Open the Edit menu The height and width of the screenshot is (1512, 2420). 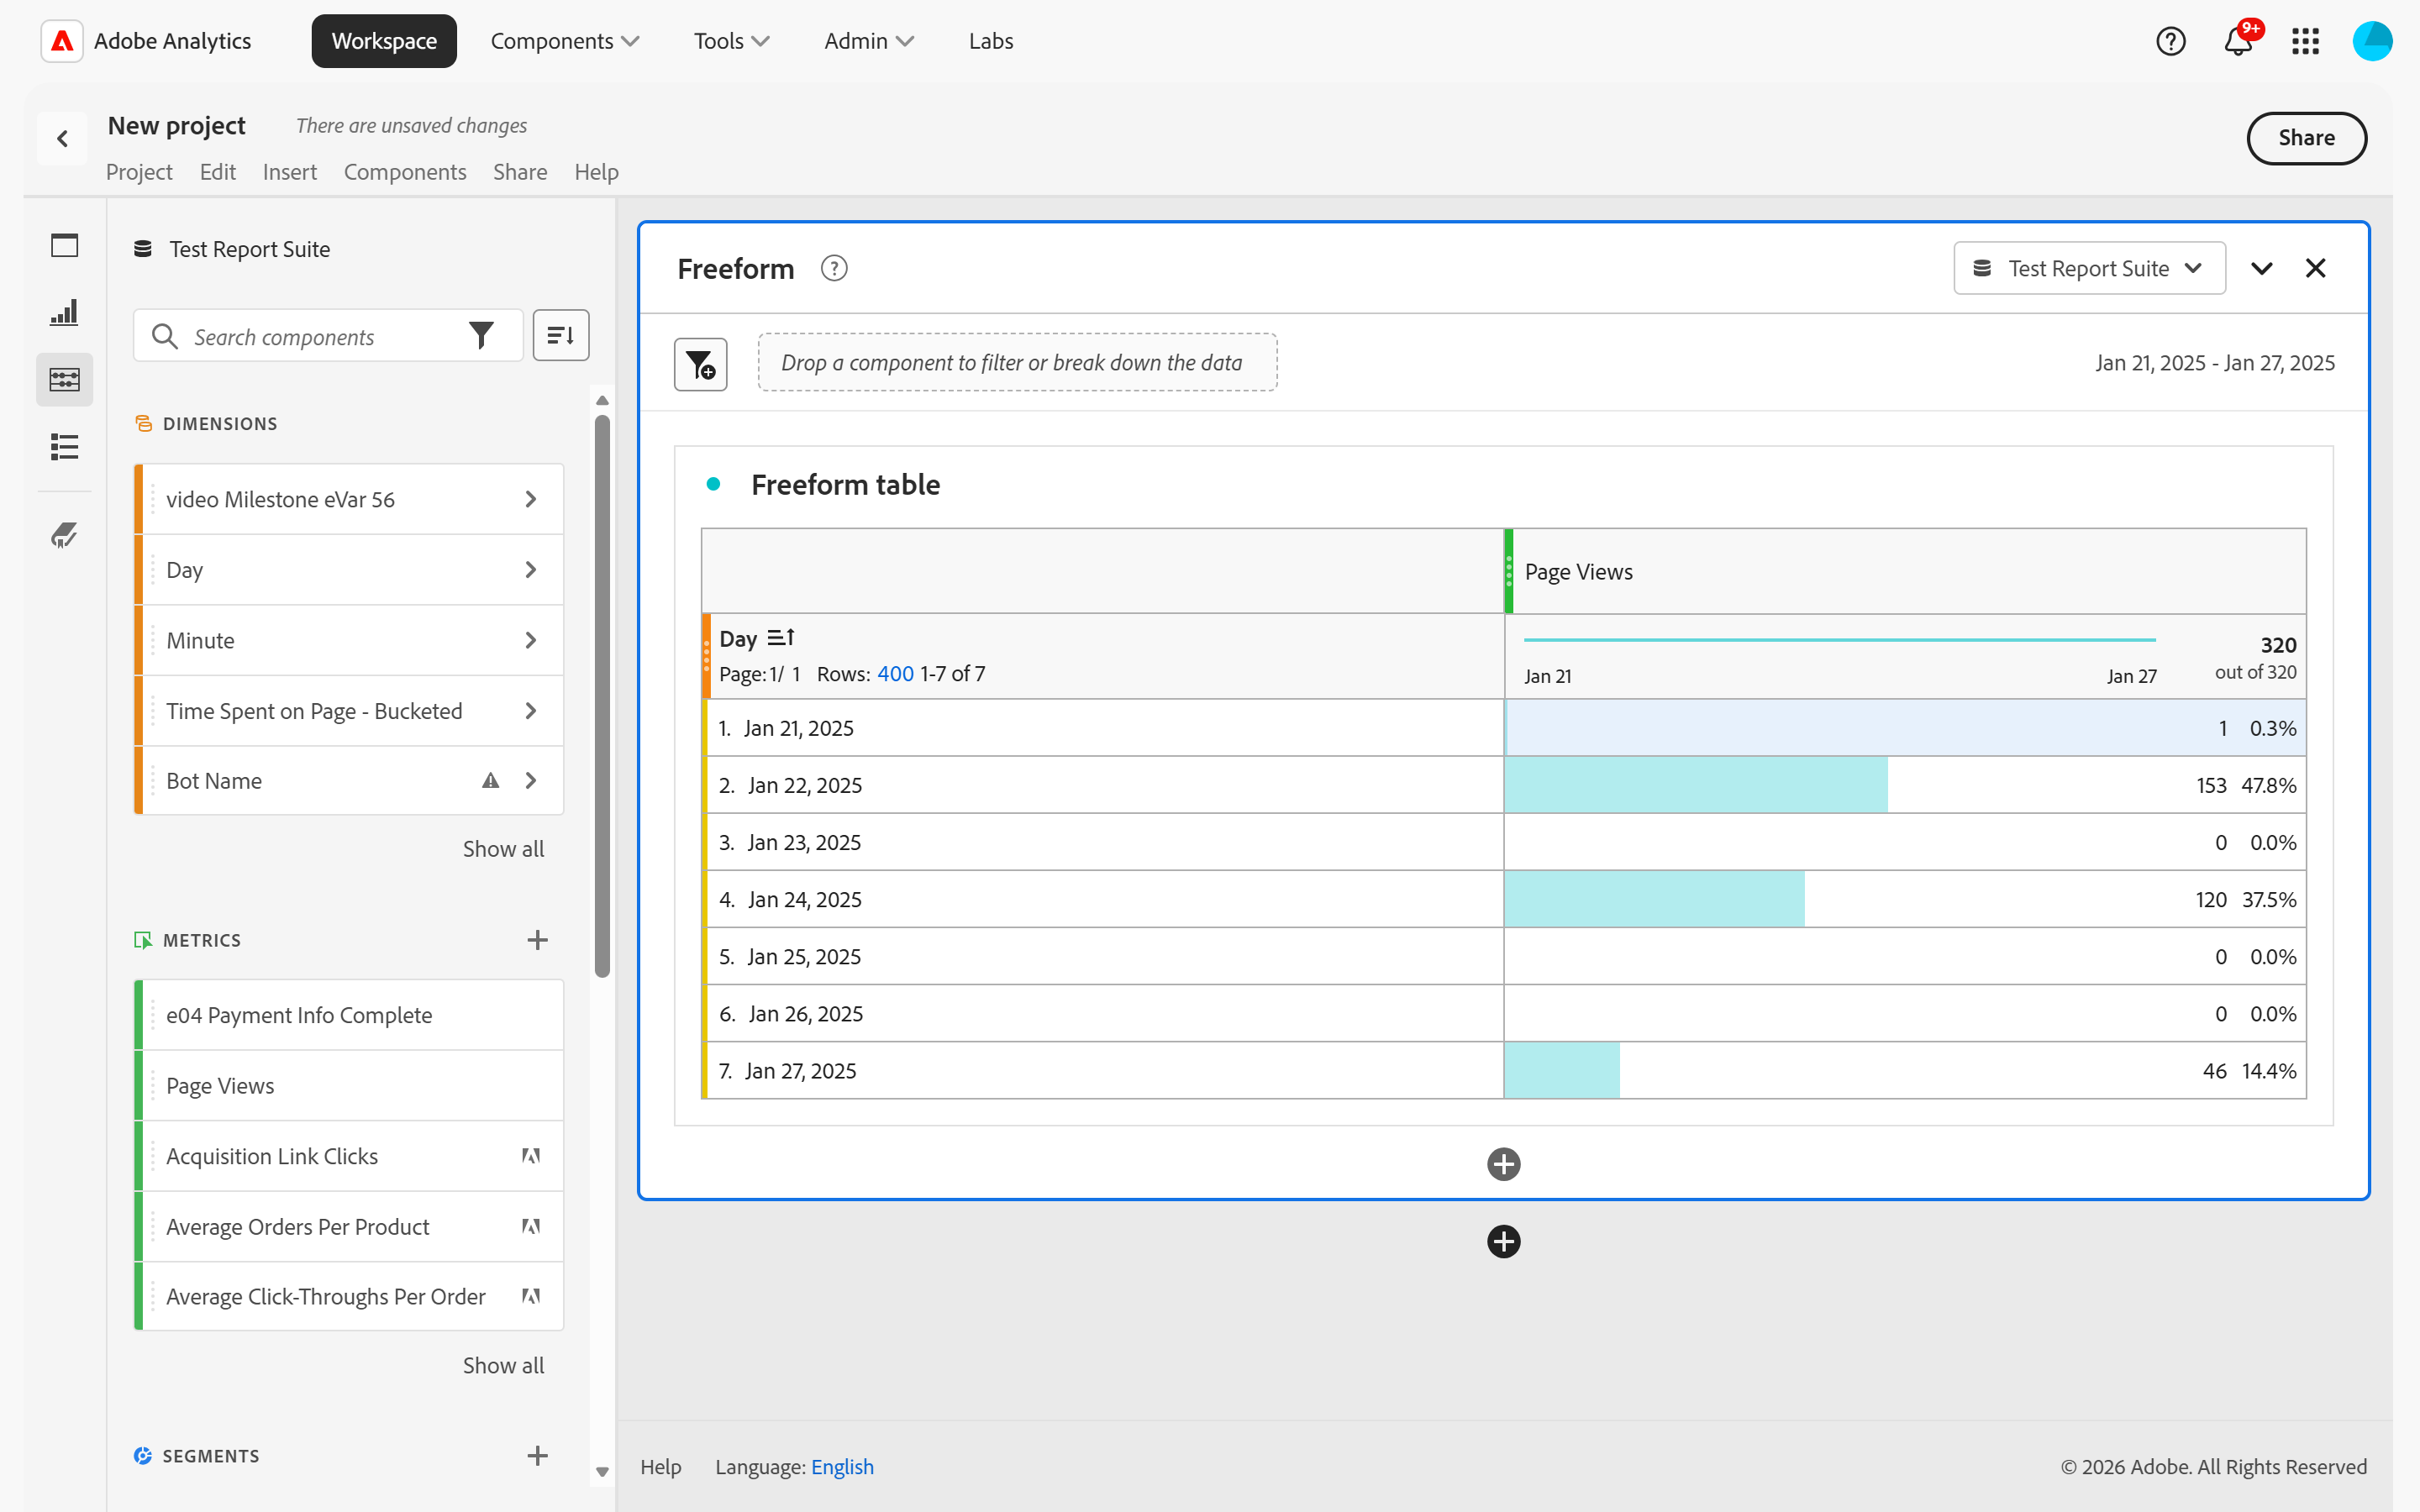tap(217, 172)
